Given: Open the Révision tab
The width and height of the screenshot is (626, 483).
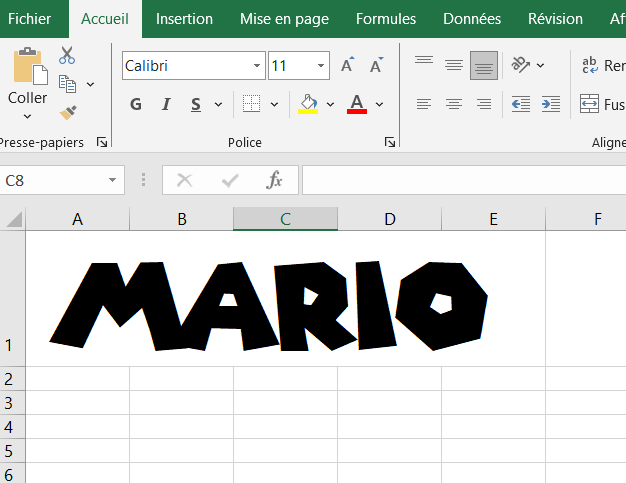Looking at the screenshot, I should click(555, 19).
